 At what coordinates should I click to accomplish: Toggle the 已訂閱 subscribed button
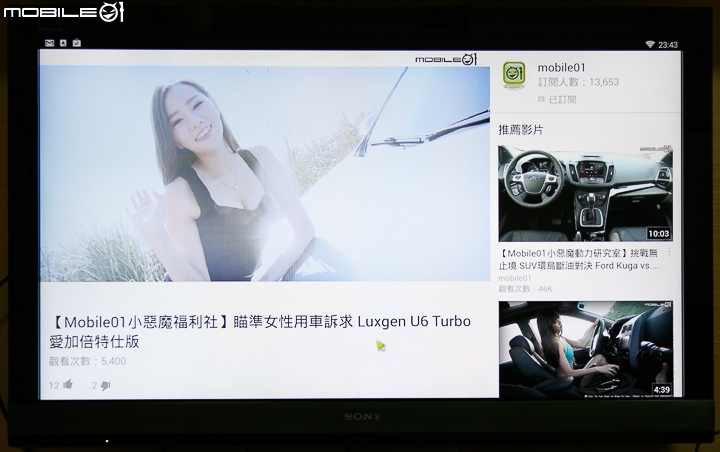point(557,99)
